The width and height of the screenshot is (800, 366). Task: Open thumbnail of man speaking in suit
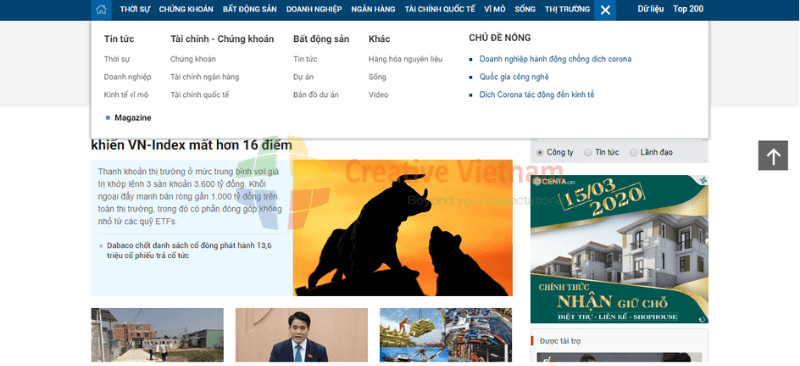[301, 335]
